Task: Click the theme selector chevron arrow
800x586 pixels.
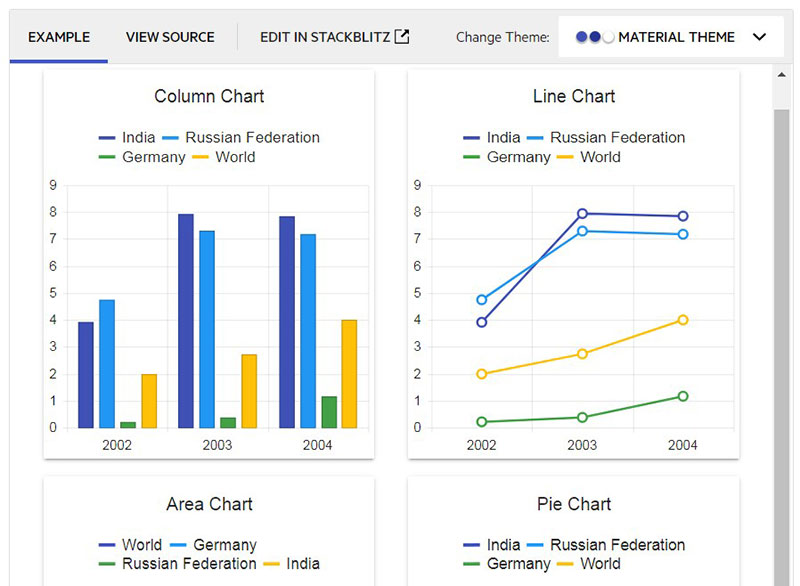Action: click(759, 37)
